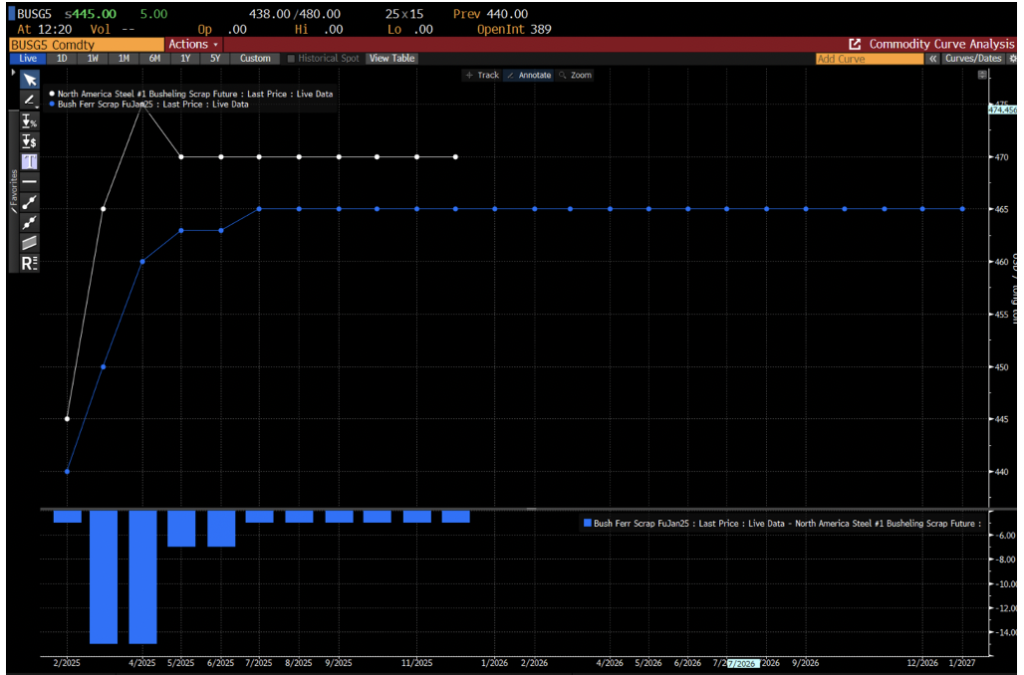Pick the percent change measure tool
This screenshot has width=1024, height=675.
coord(29,121)
